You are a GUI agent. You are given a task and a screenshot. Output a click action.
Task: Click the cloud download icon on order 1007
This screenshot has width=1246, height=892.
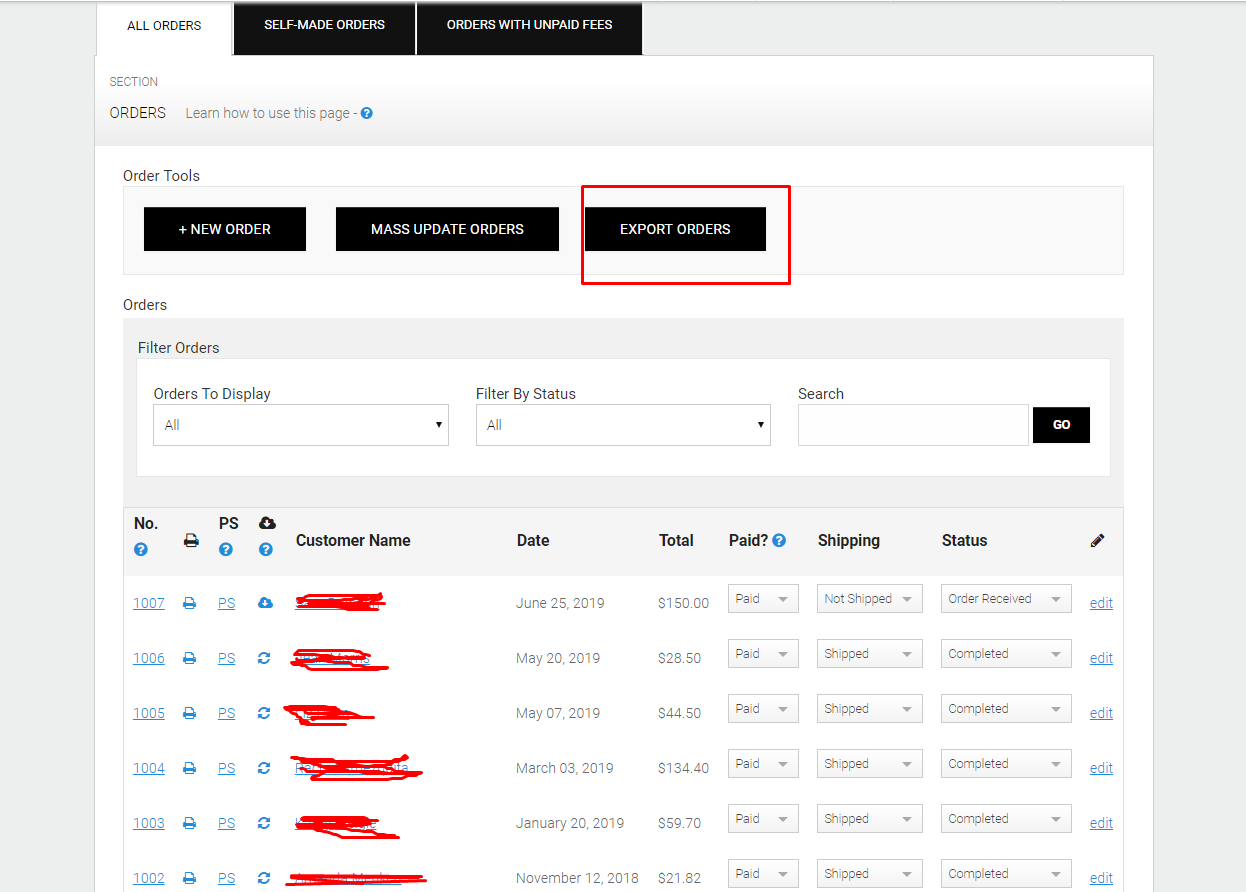[264, 602]
